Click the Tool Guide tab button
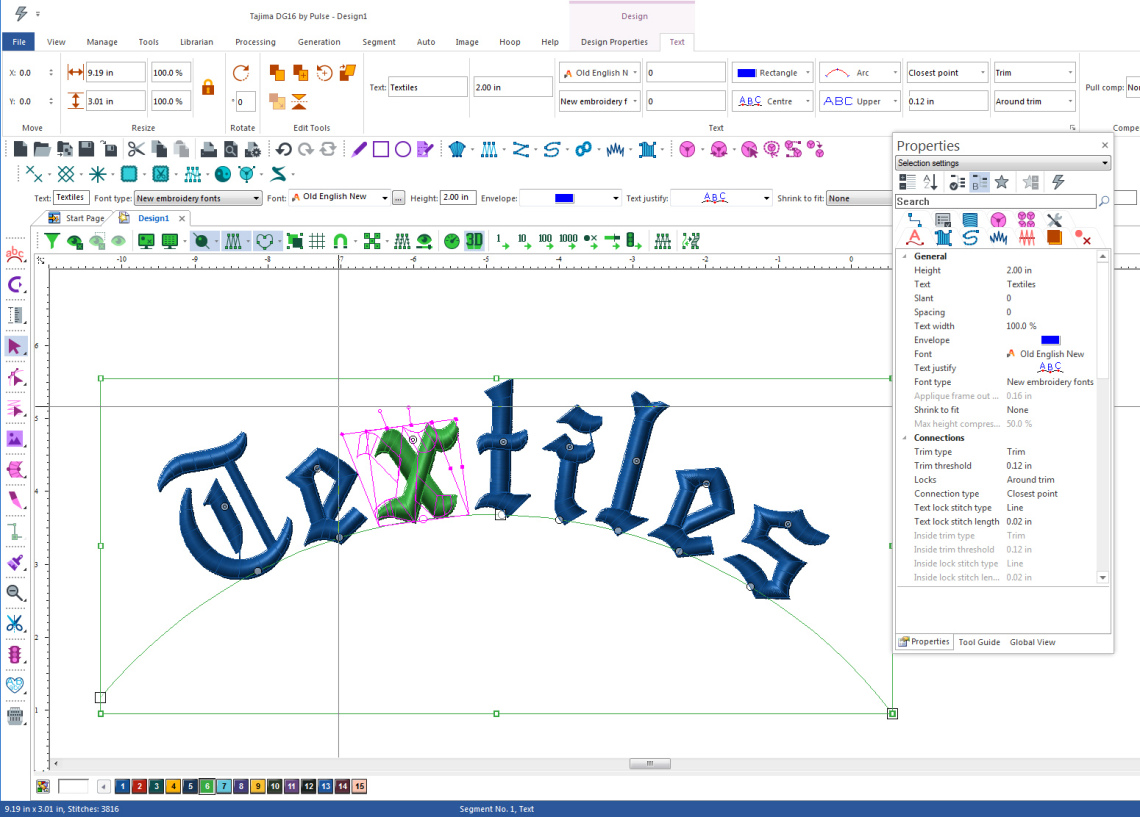The height and width of the screenshot is (817, 1140). [978, 642]
